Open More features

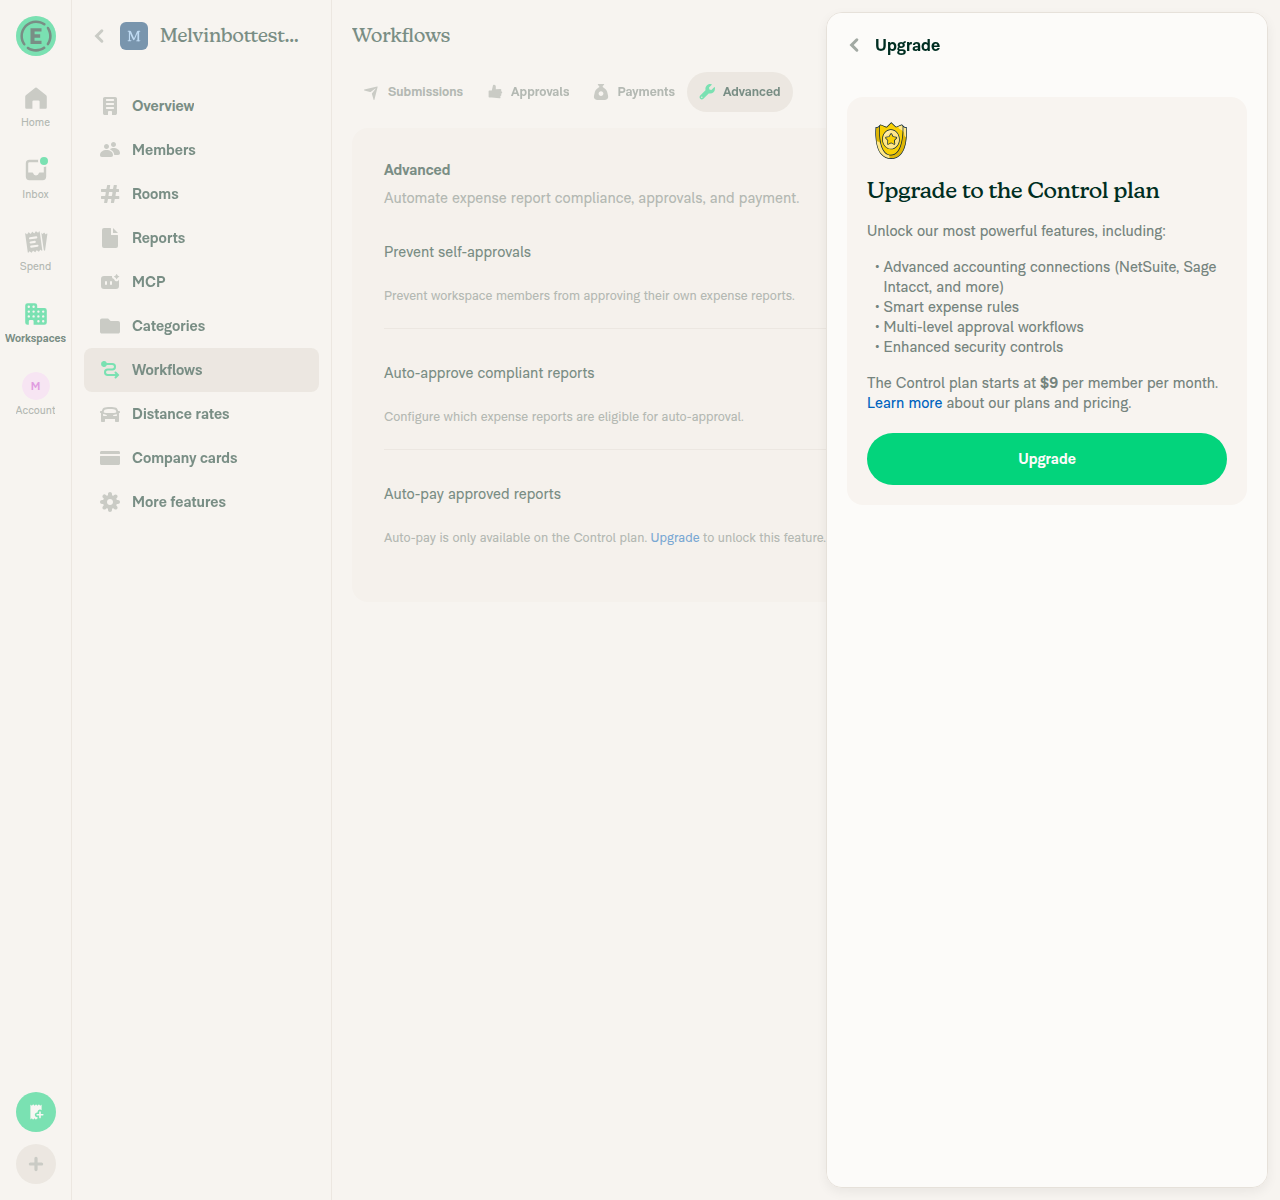pyautogui.click(x=201, y=502)
